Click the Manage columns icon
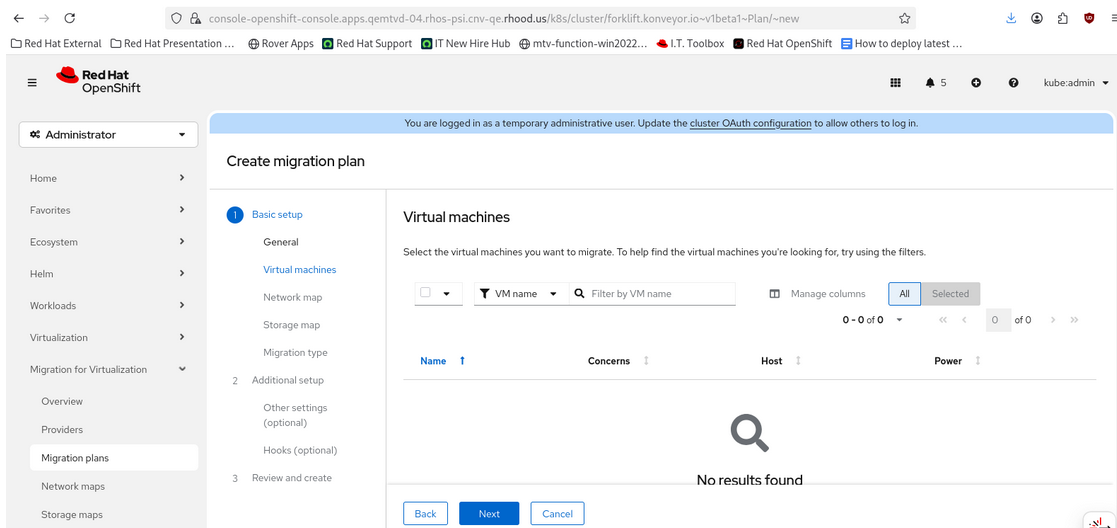The height and width of the screenshot is (528, 1117). coord(774,294)
